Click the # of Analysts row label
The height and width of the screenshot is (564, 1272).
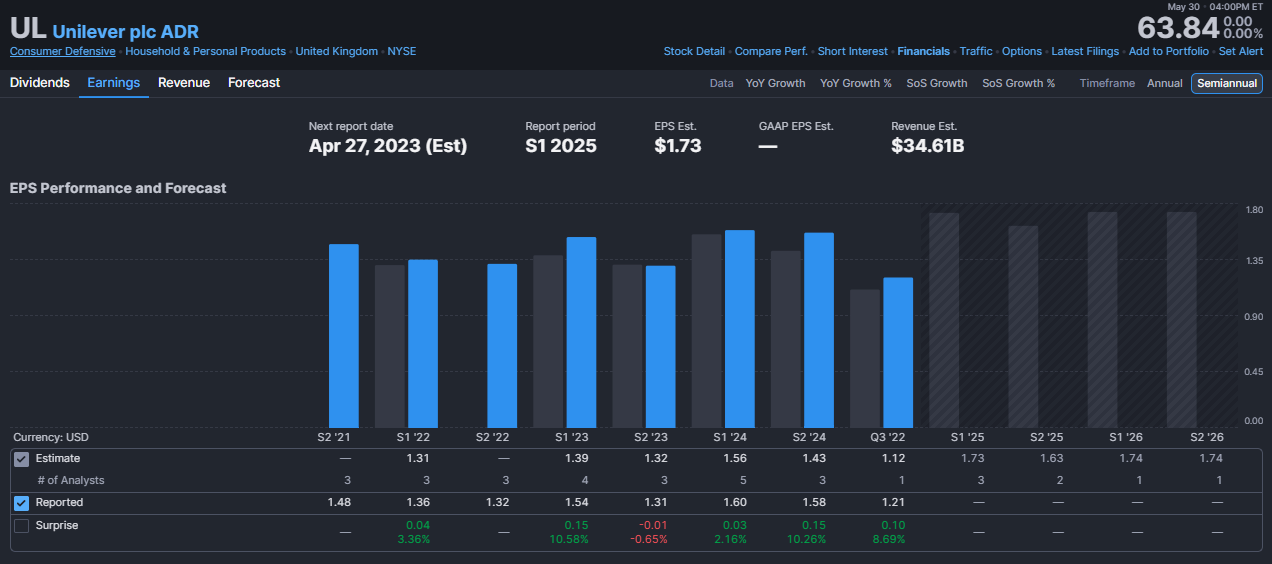point(70,481)
